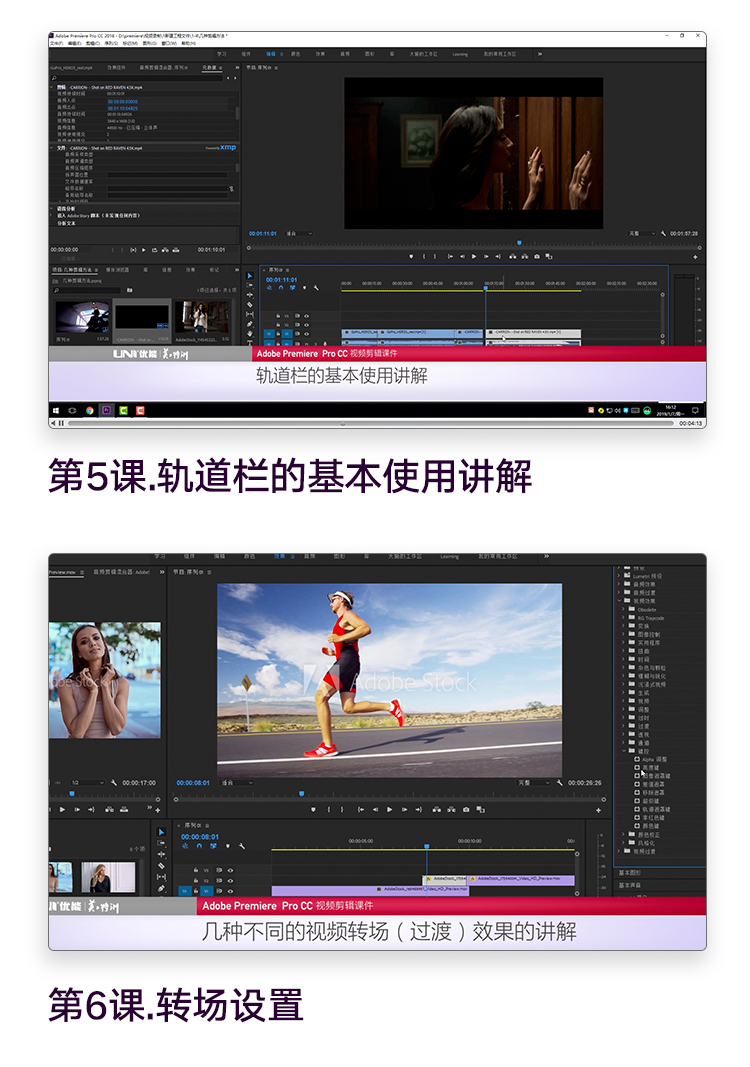
Task: Select woman-in-doorway clip thumbnail, lesson 5 project
Action: click(201, 317)
